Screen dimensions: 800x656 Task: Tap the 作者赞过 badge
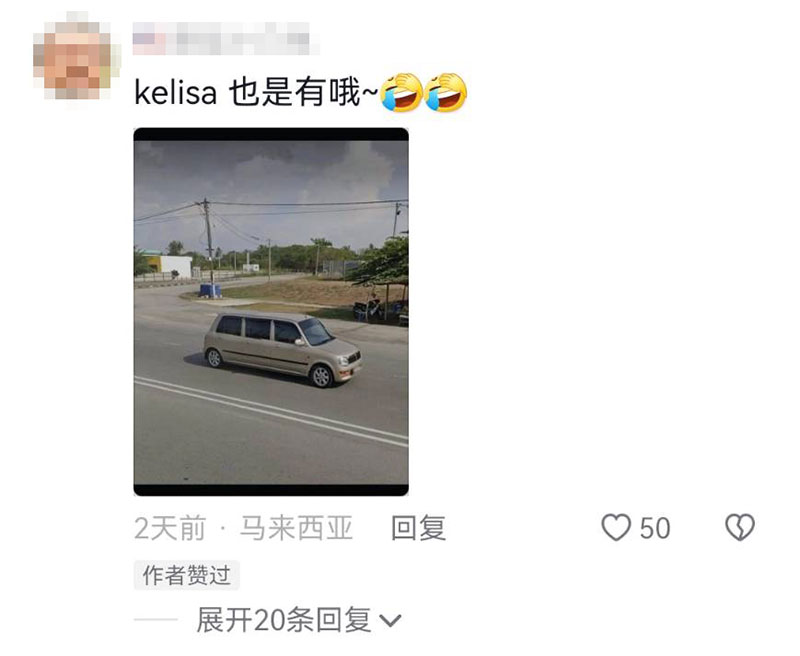[x=186, y=575]
